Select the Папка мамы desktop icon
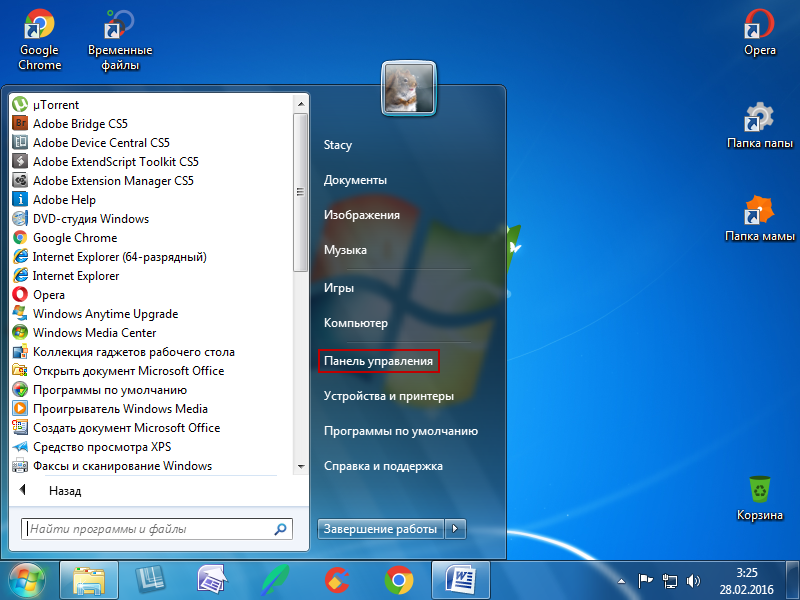 760,218
